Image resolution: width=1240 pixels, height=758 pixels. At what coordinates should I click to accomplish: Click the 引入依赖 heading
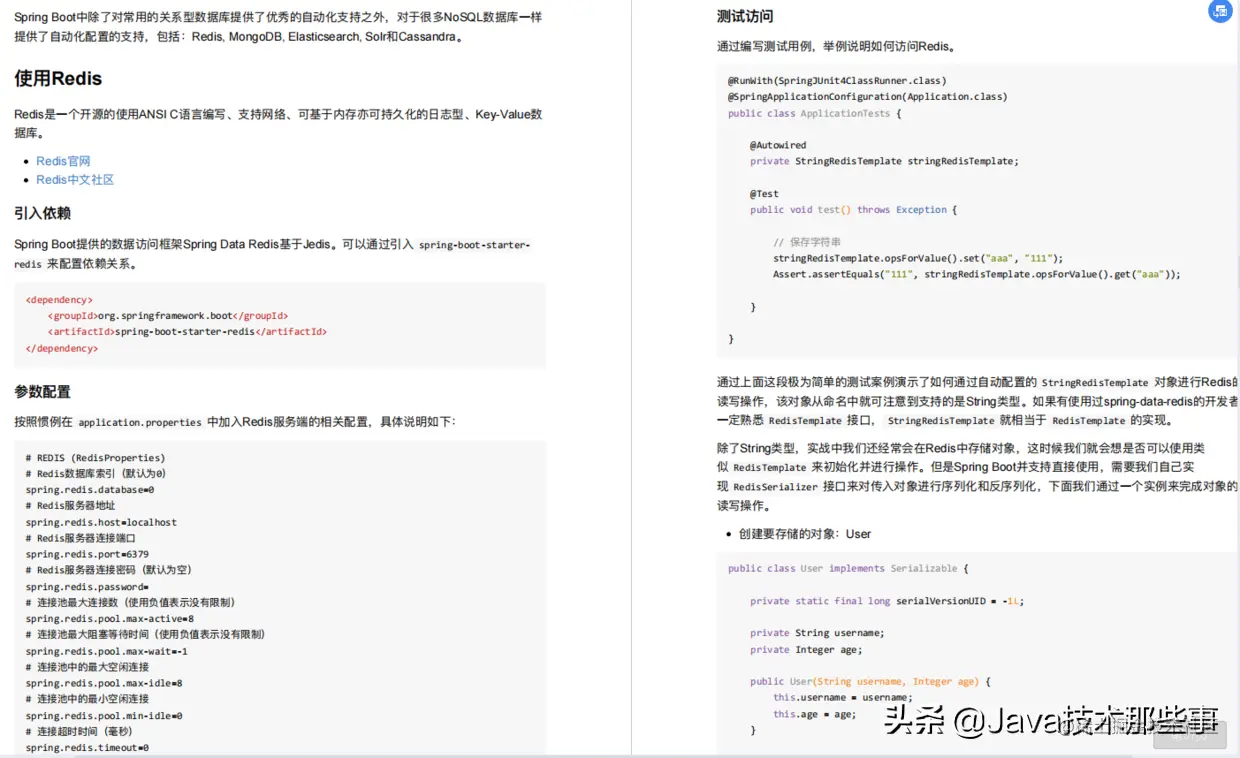42,213
